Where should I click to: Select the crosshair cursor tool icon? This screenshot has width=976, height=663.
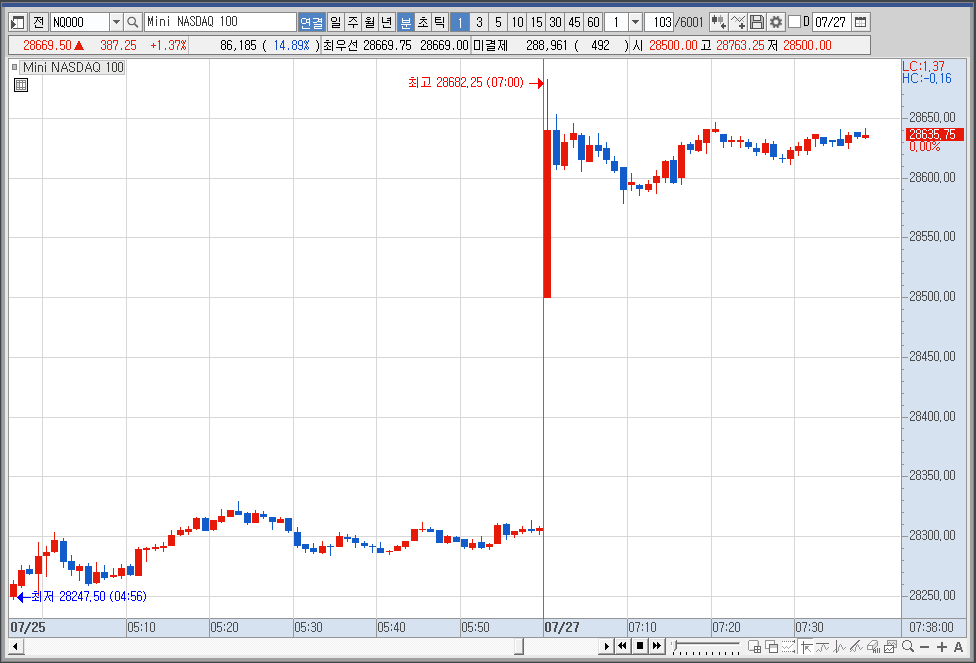806,647
